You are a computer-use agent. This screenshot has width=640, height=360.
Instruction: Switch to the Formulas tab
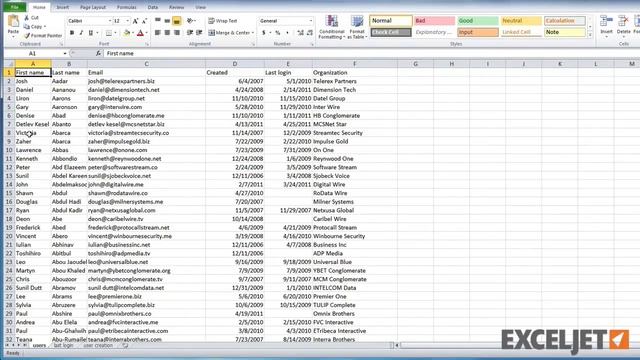(x=127, y=7)
